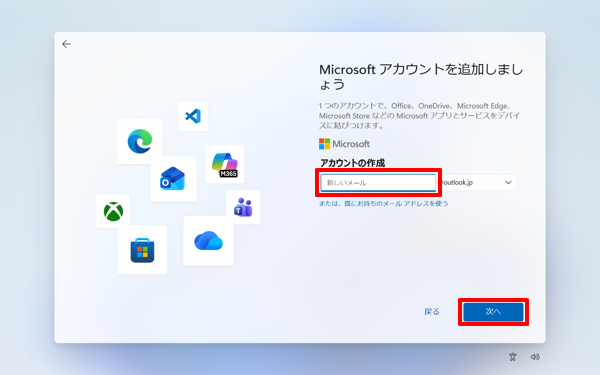
Task: Focus the new email input field
Action: tap(378, 183)
